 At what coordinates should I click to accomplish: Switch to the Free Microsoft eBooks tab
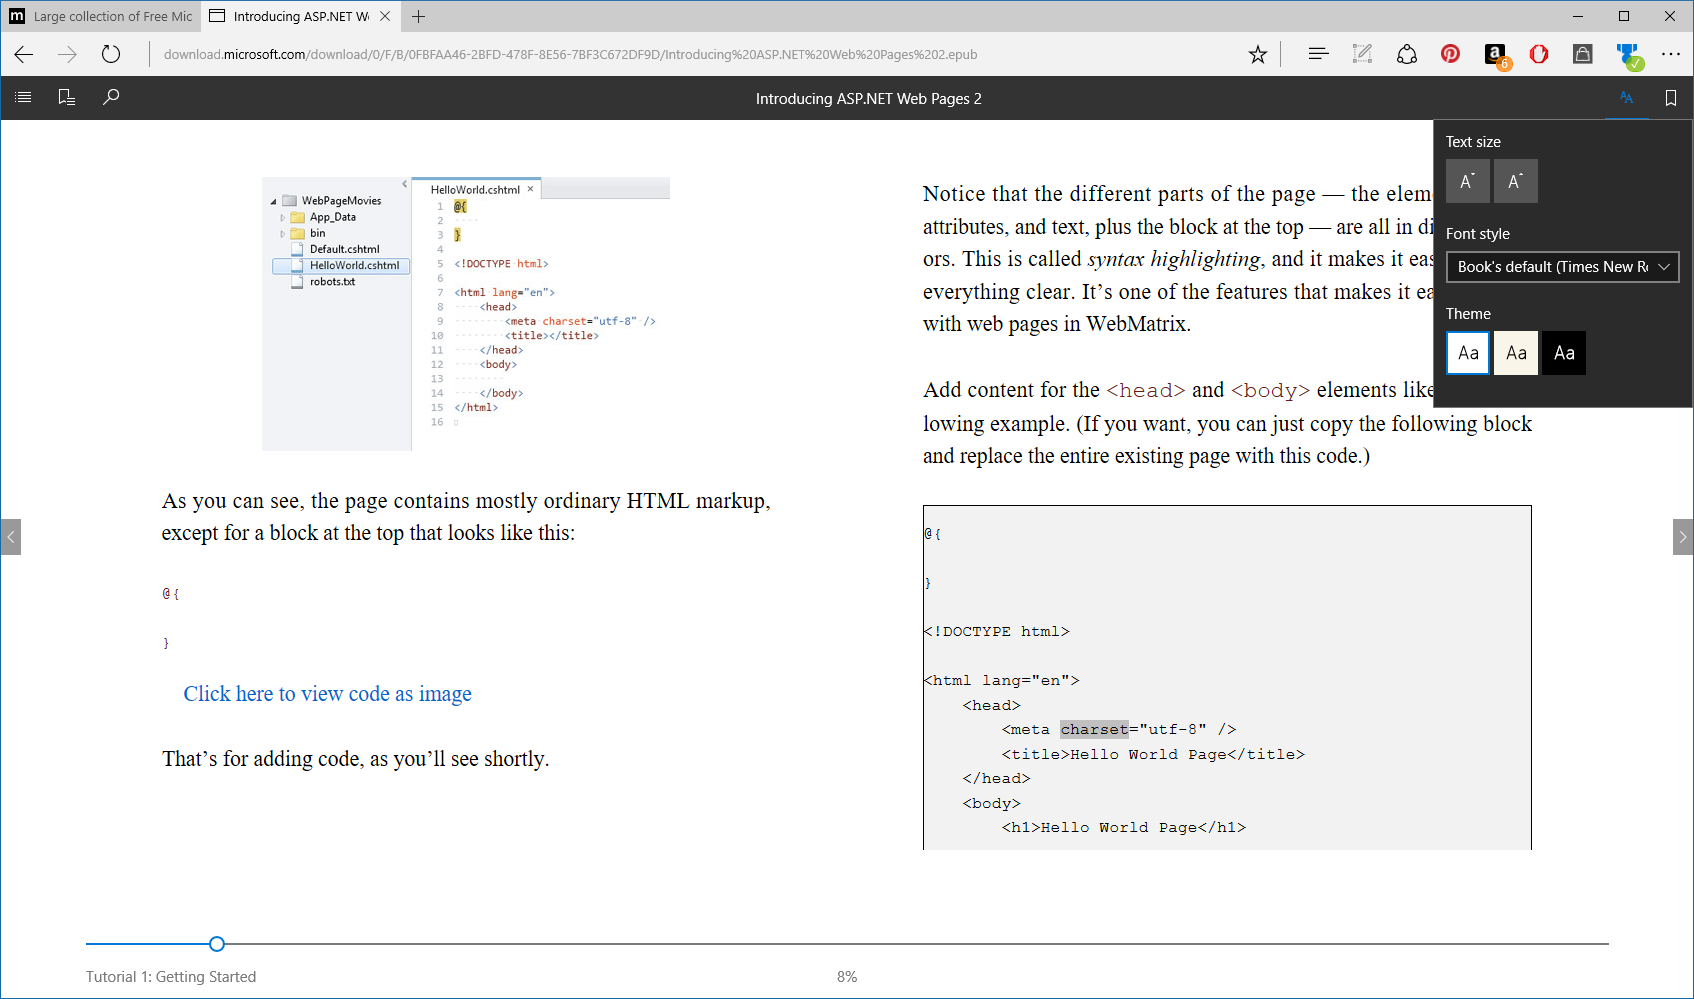tap(100, 16)
